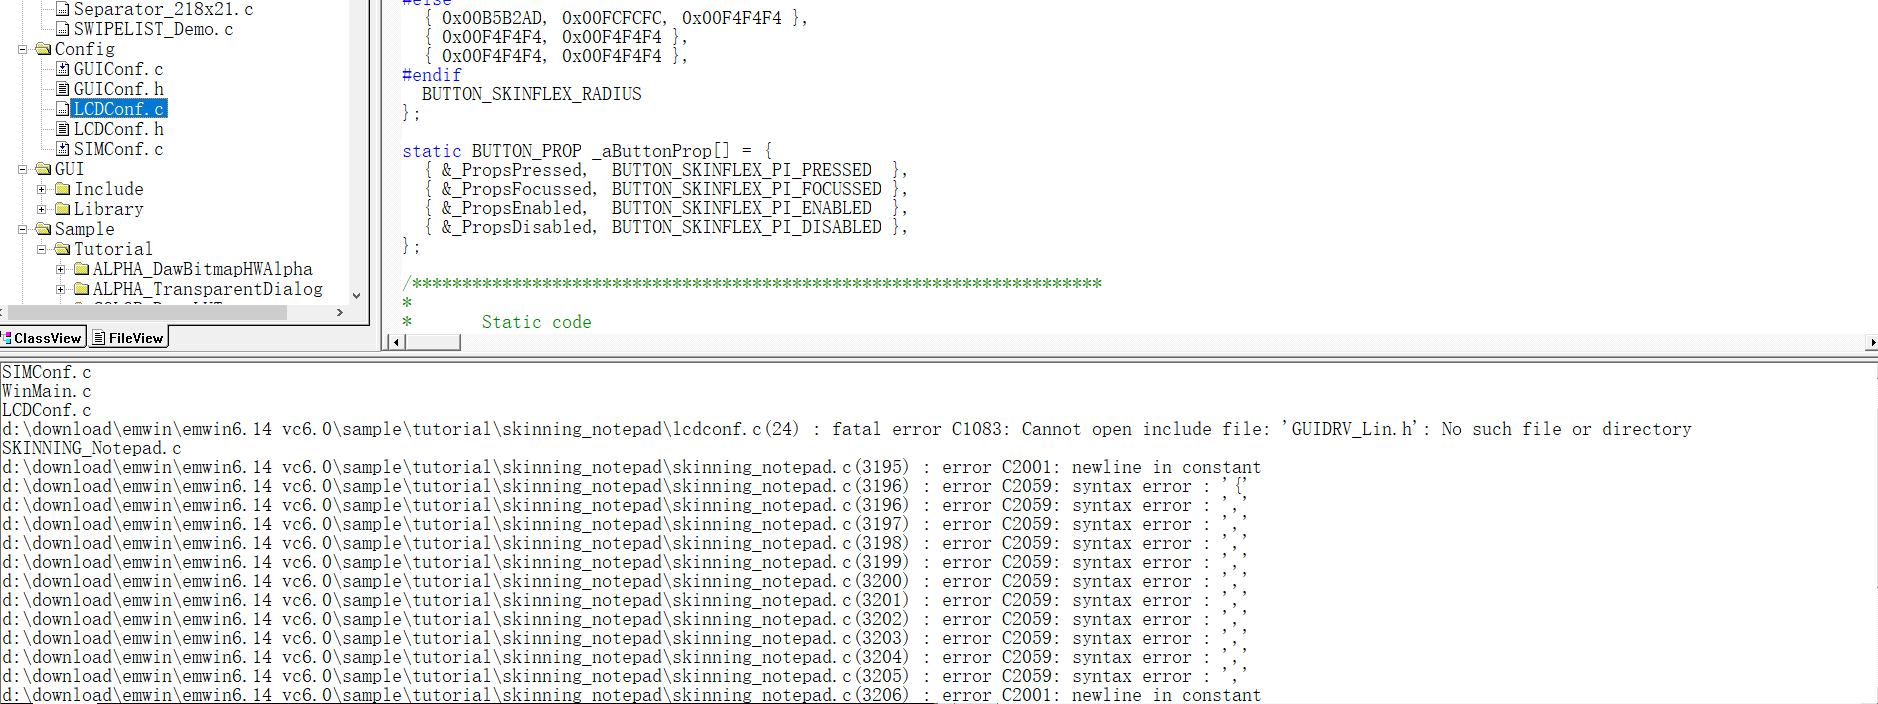This screenshot has width=1878, height=704.
Task: Expand the ALPHA_DawBitmapHWAlpha folder node
Action: 61,269
